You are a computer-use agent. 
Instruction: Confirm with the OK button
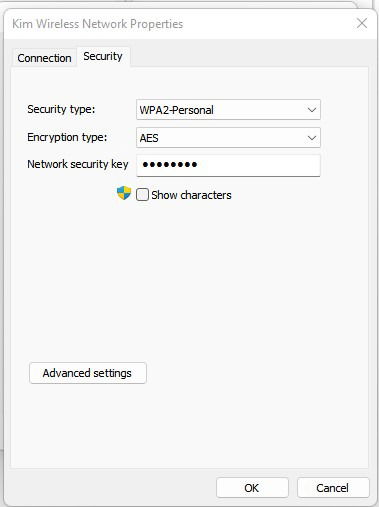252,488
